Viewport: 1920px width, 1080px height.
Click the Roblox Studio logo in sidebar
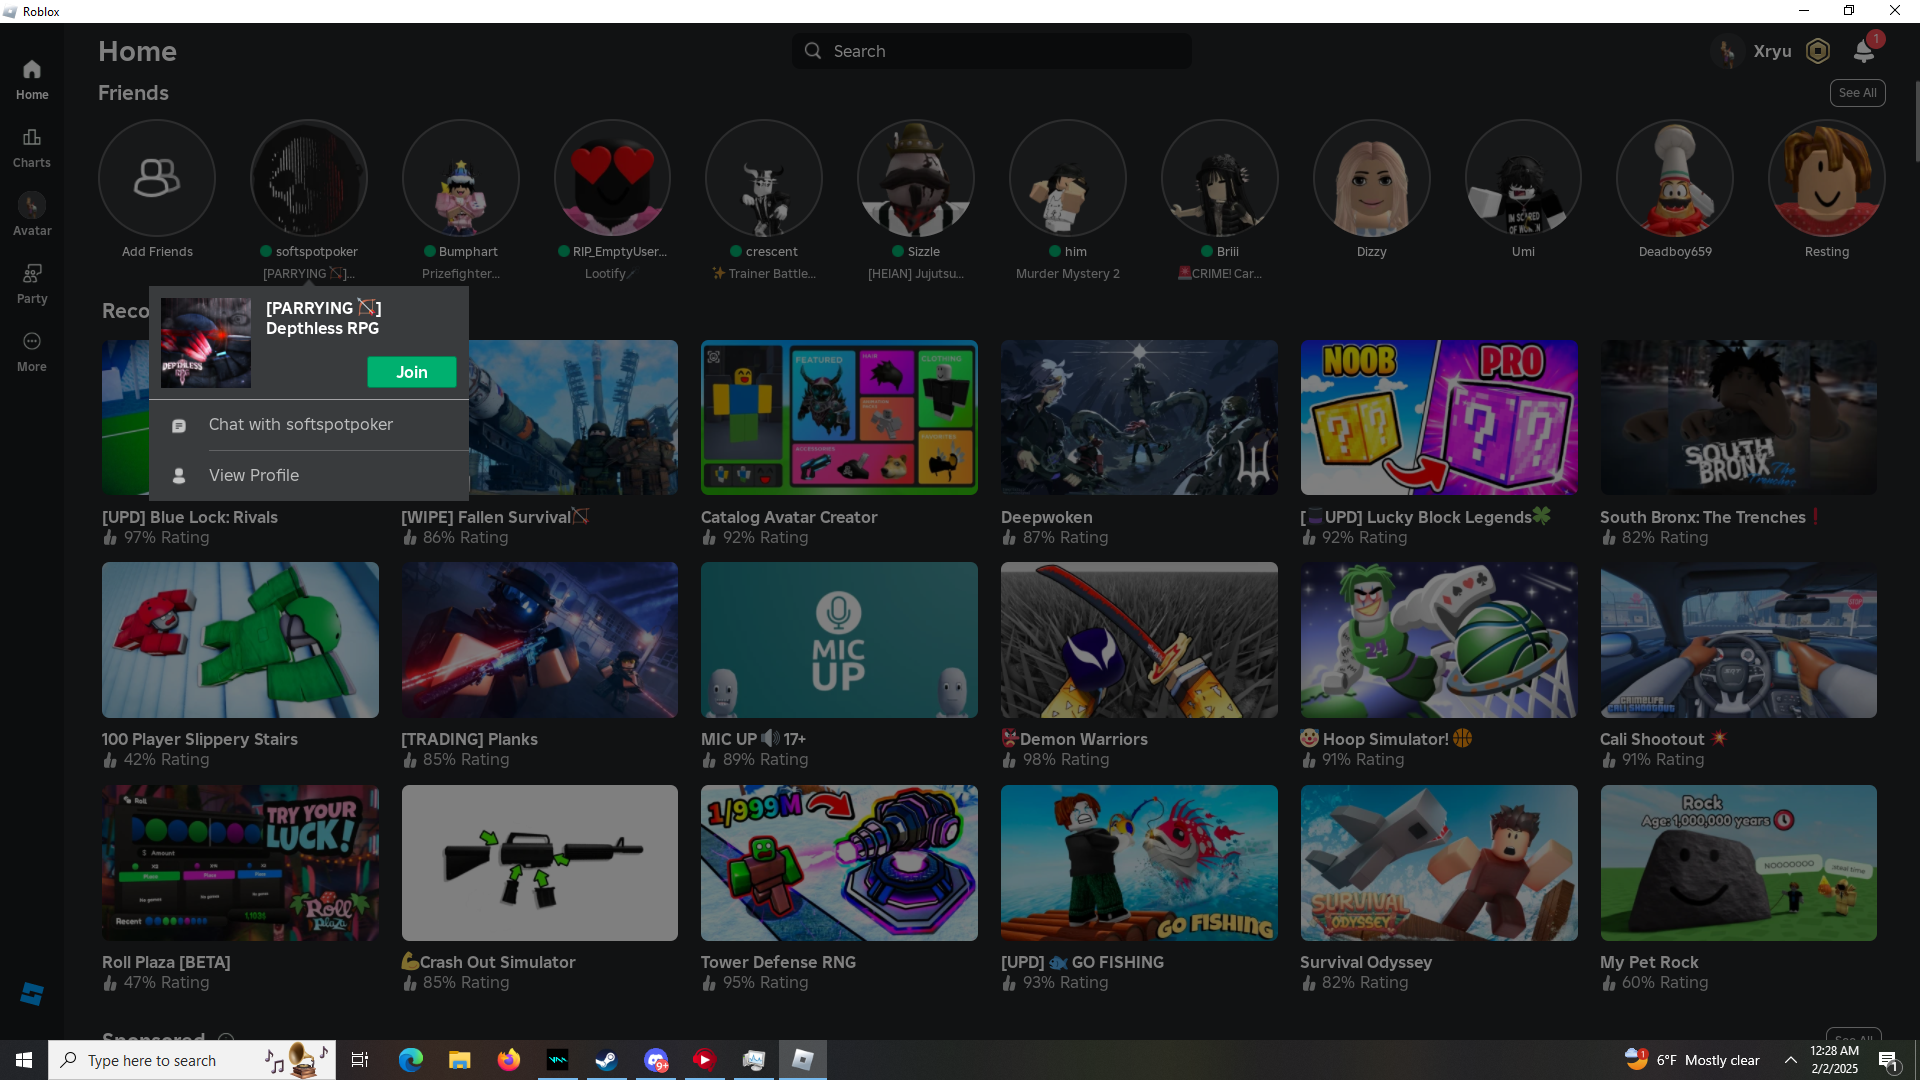(x=32, y=993)
